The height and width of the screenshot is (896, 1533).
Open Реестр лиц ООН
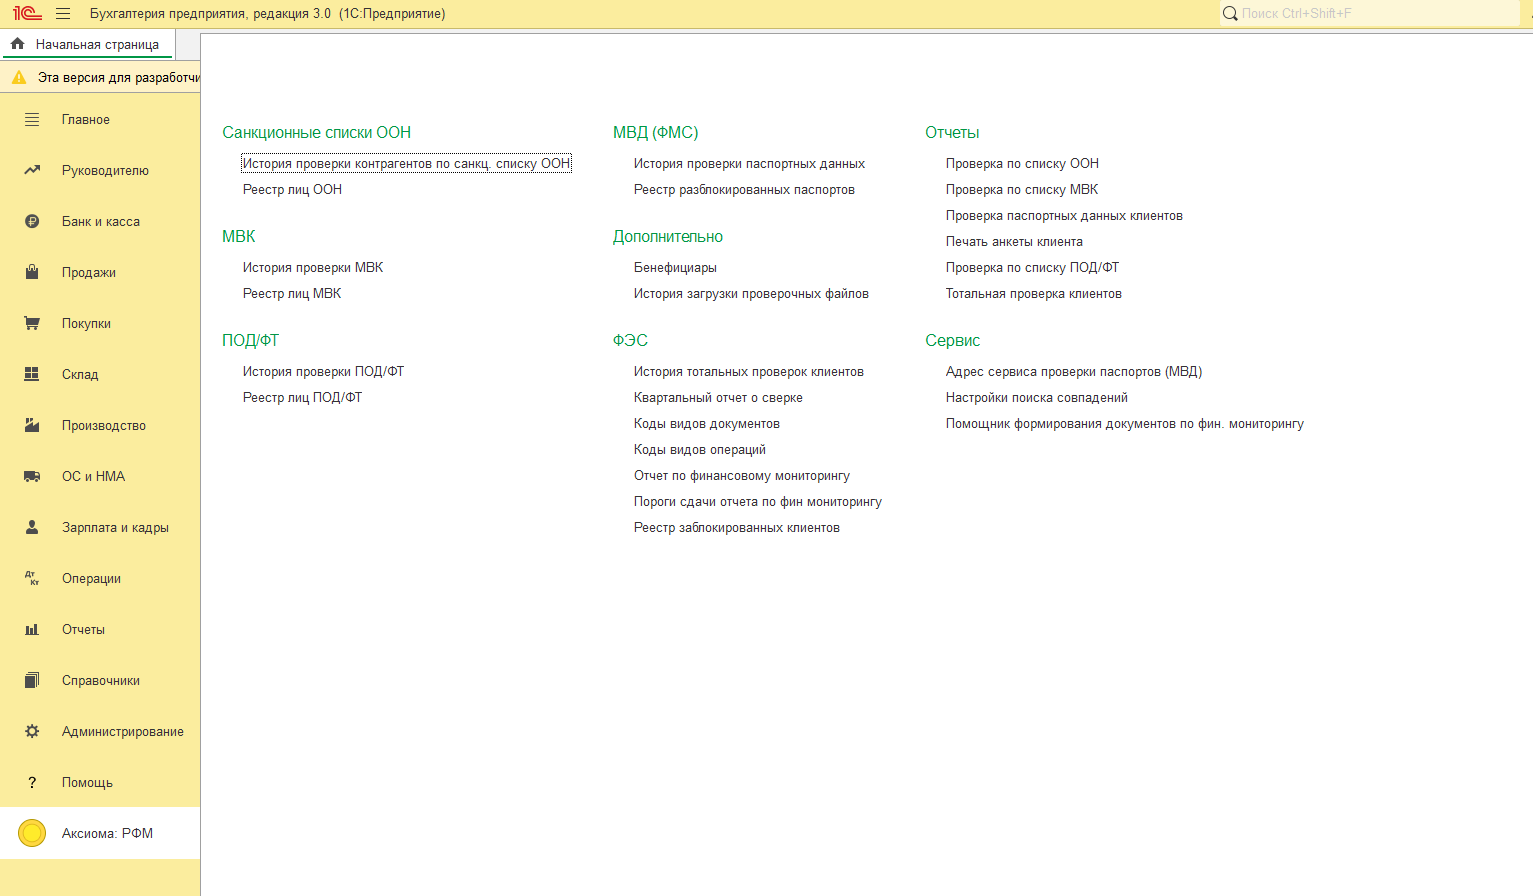pos(292,189)
